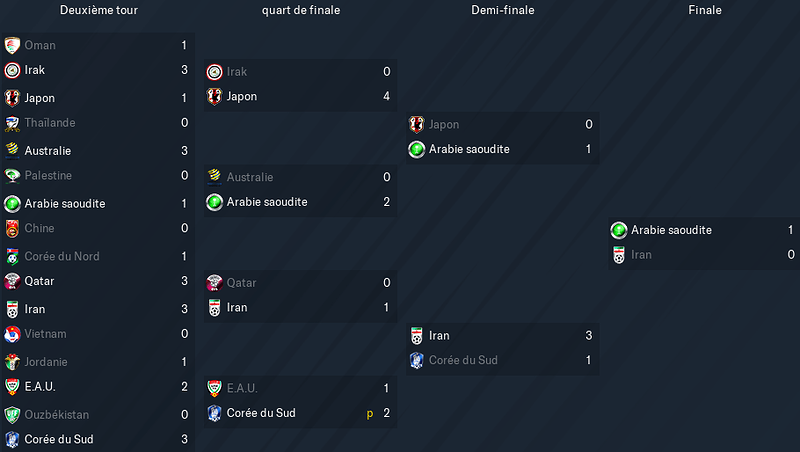800x452 pixels.
Task: Click the Palestine team badge
Action: [12, 175]
